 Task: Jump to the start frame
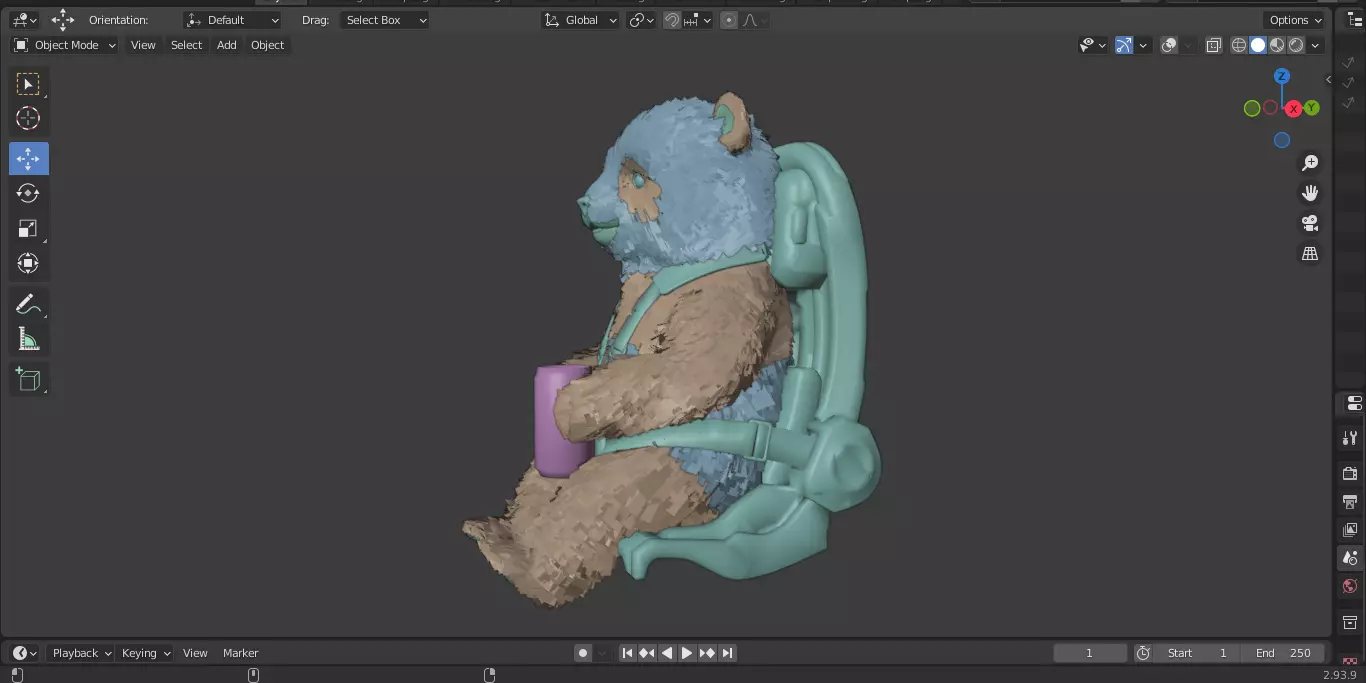[627, 653]
